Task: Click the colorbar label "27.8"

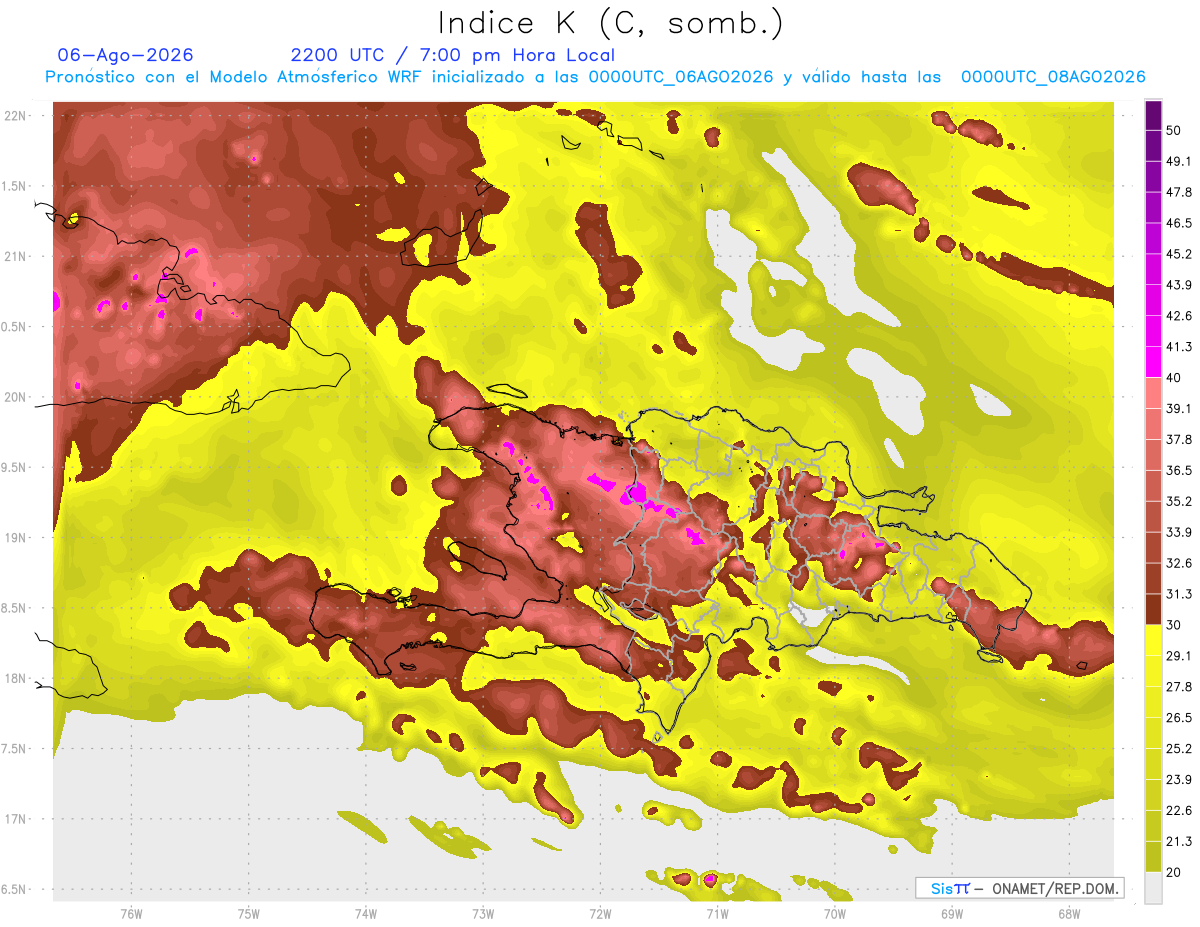Action: [1179, 687]
